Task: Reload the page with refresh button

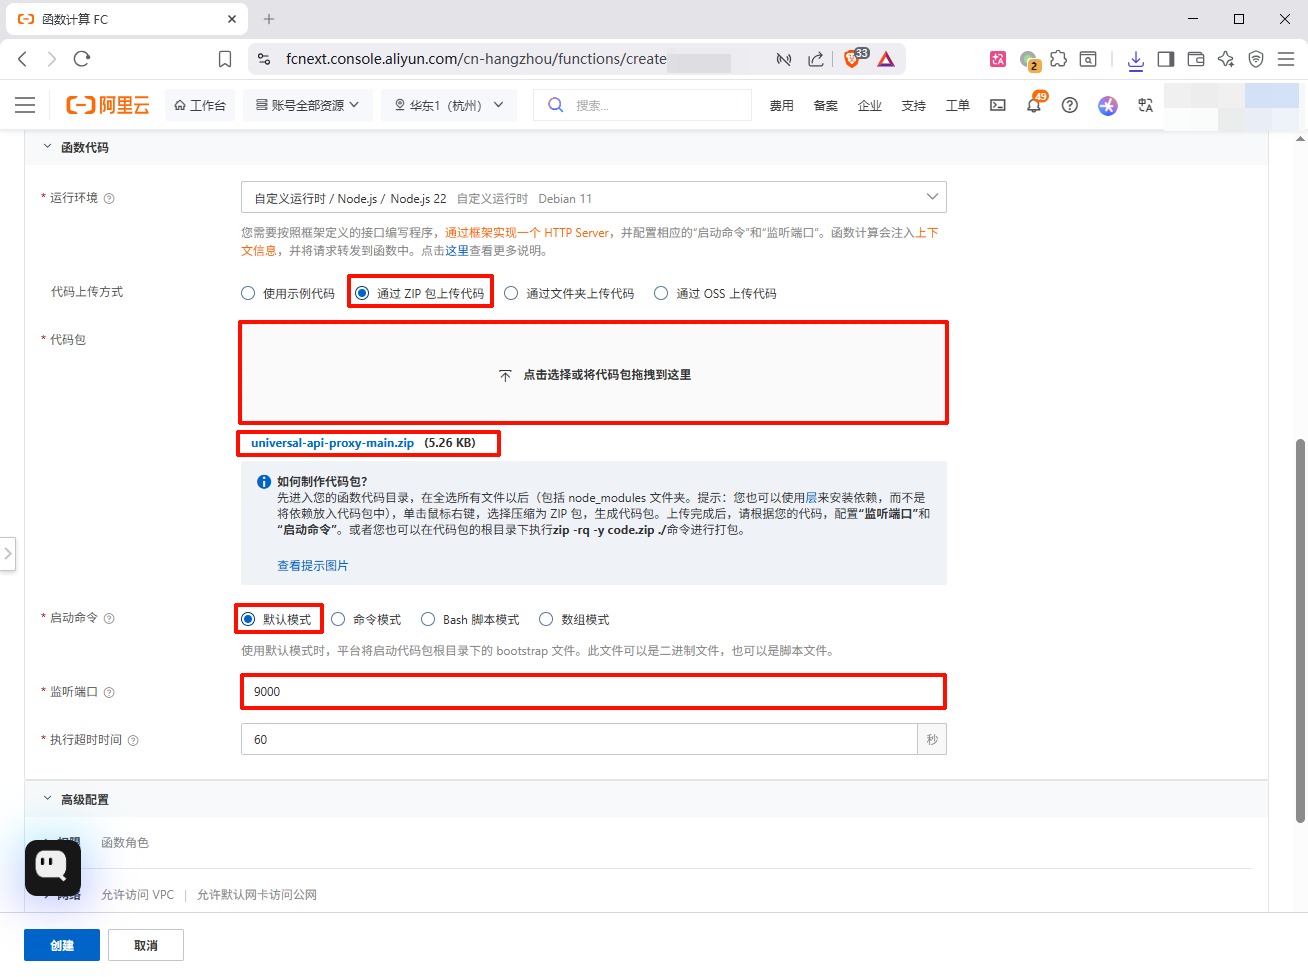Action: (x=82, y=59)
